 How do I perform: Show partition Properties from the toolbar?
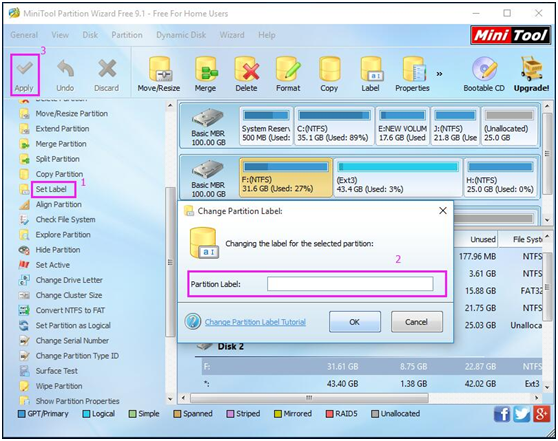click(x=412, y=75)
